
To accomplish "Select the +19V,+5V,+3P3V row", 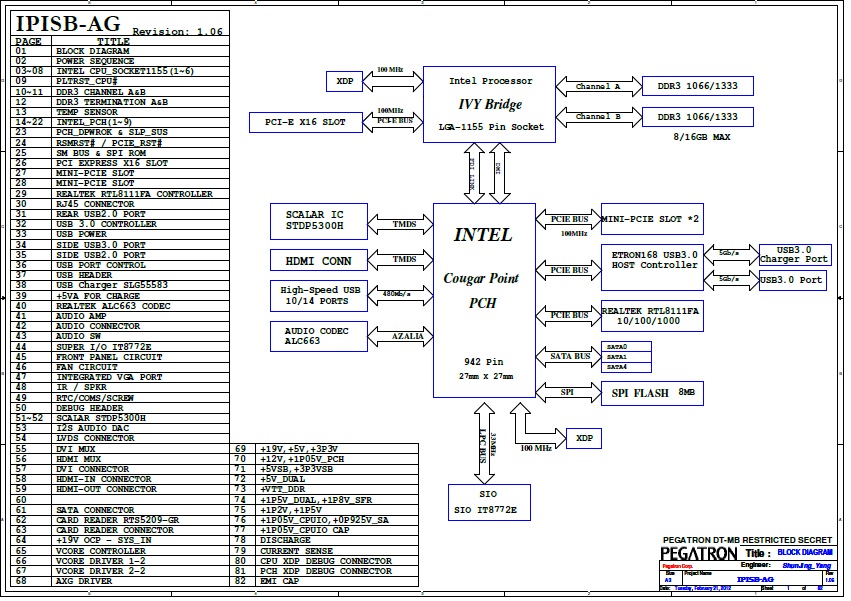I will pos(324,448).
